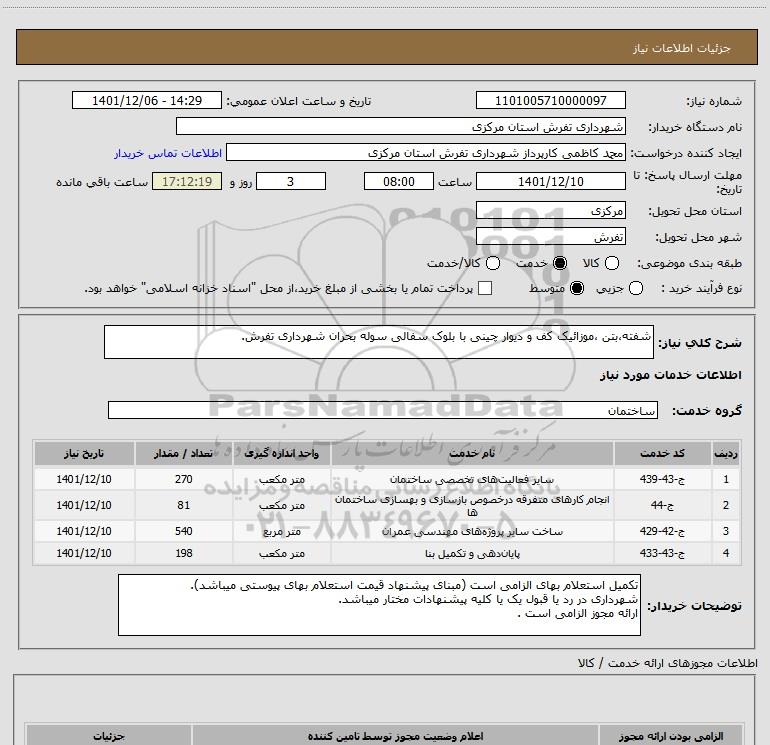Viewport: 770px width, 745px height.
Task: Click the quantity cell 81
Action: click(x=184, y=505)
